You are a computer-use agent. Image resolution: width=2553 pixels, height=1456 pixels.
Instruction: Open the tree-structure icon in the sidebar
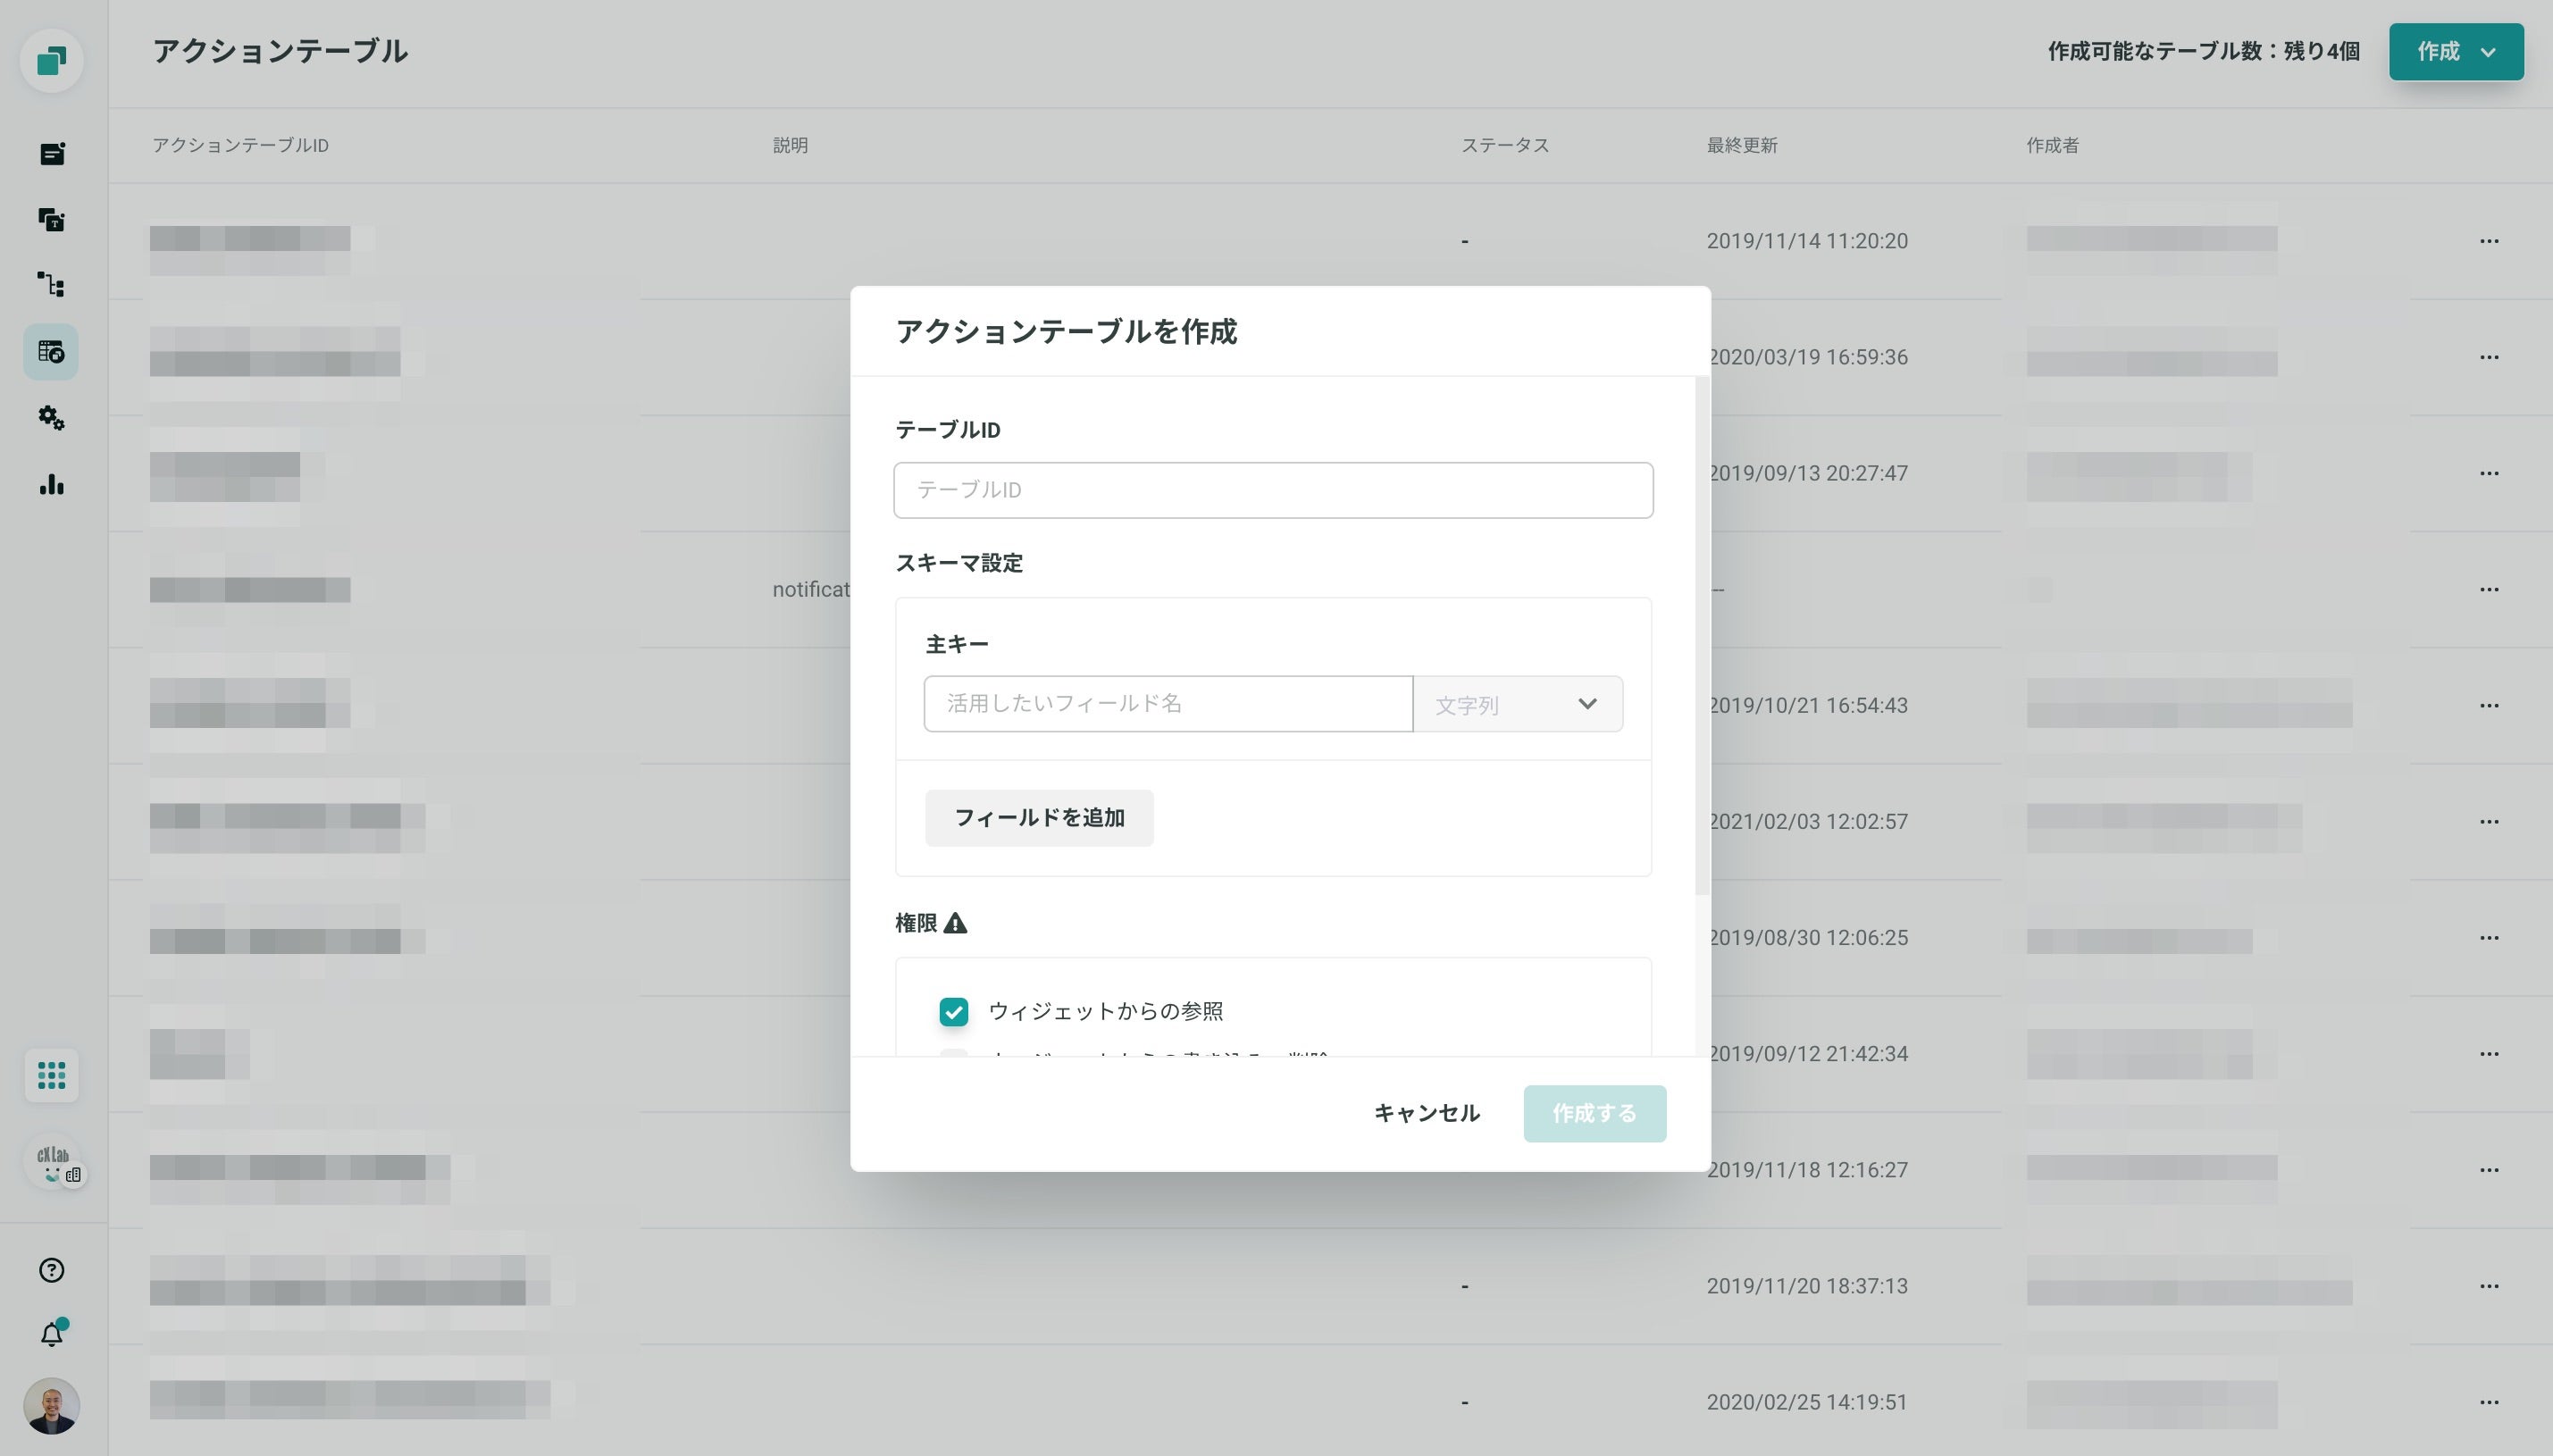click(52, 285)
